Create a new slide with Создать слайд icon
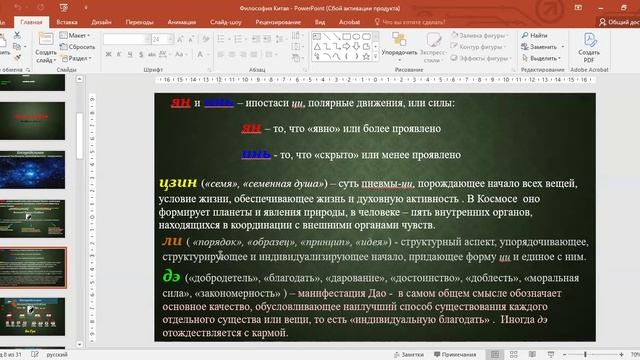Screen dimensions: 640x360 click(x=46, y=39)
